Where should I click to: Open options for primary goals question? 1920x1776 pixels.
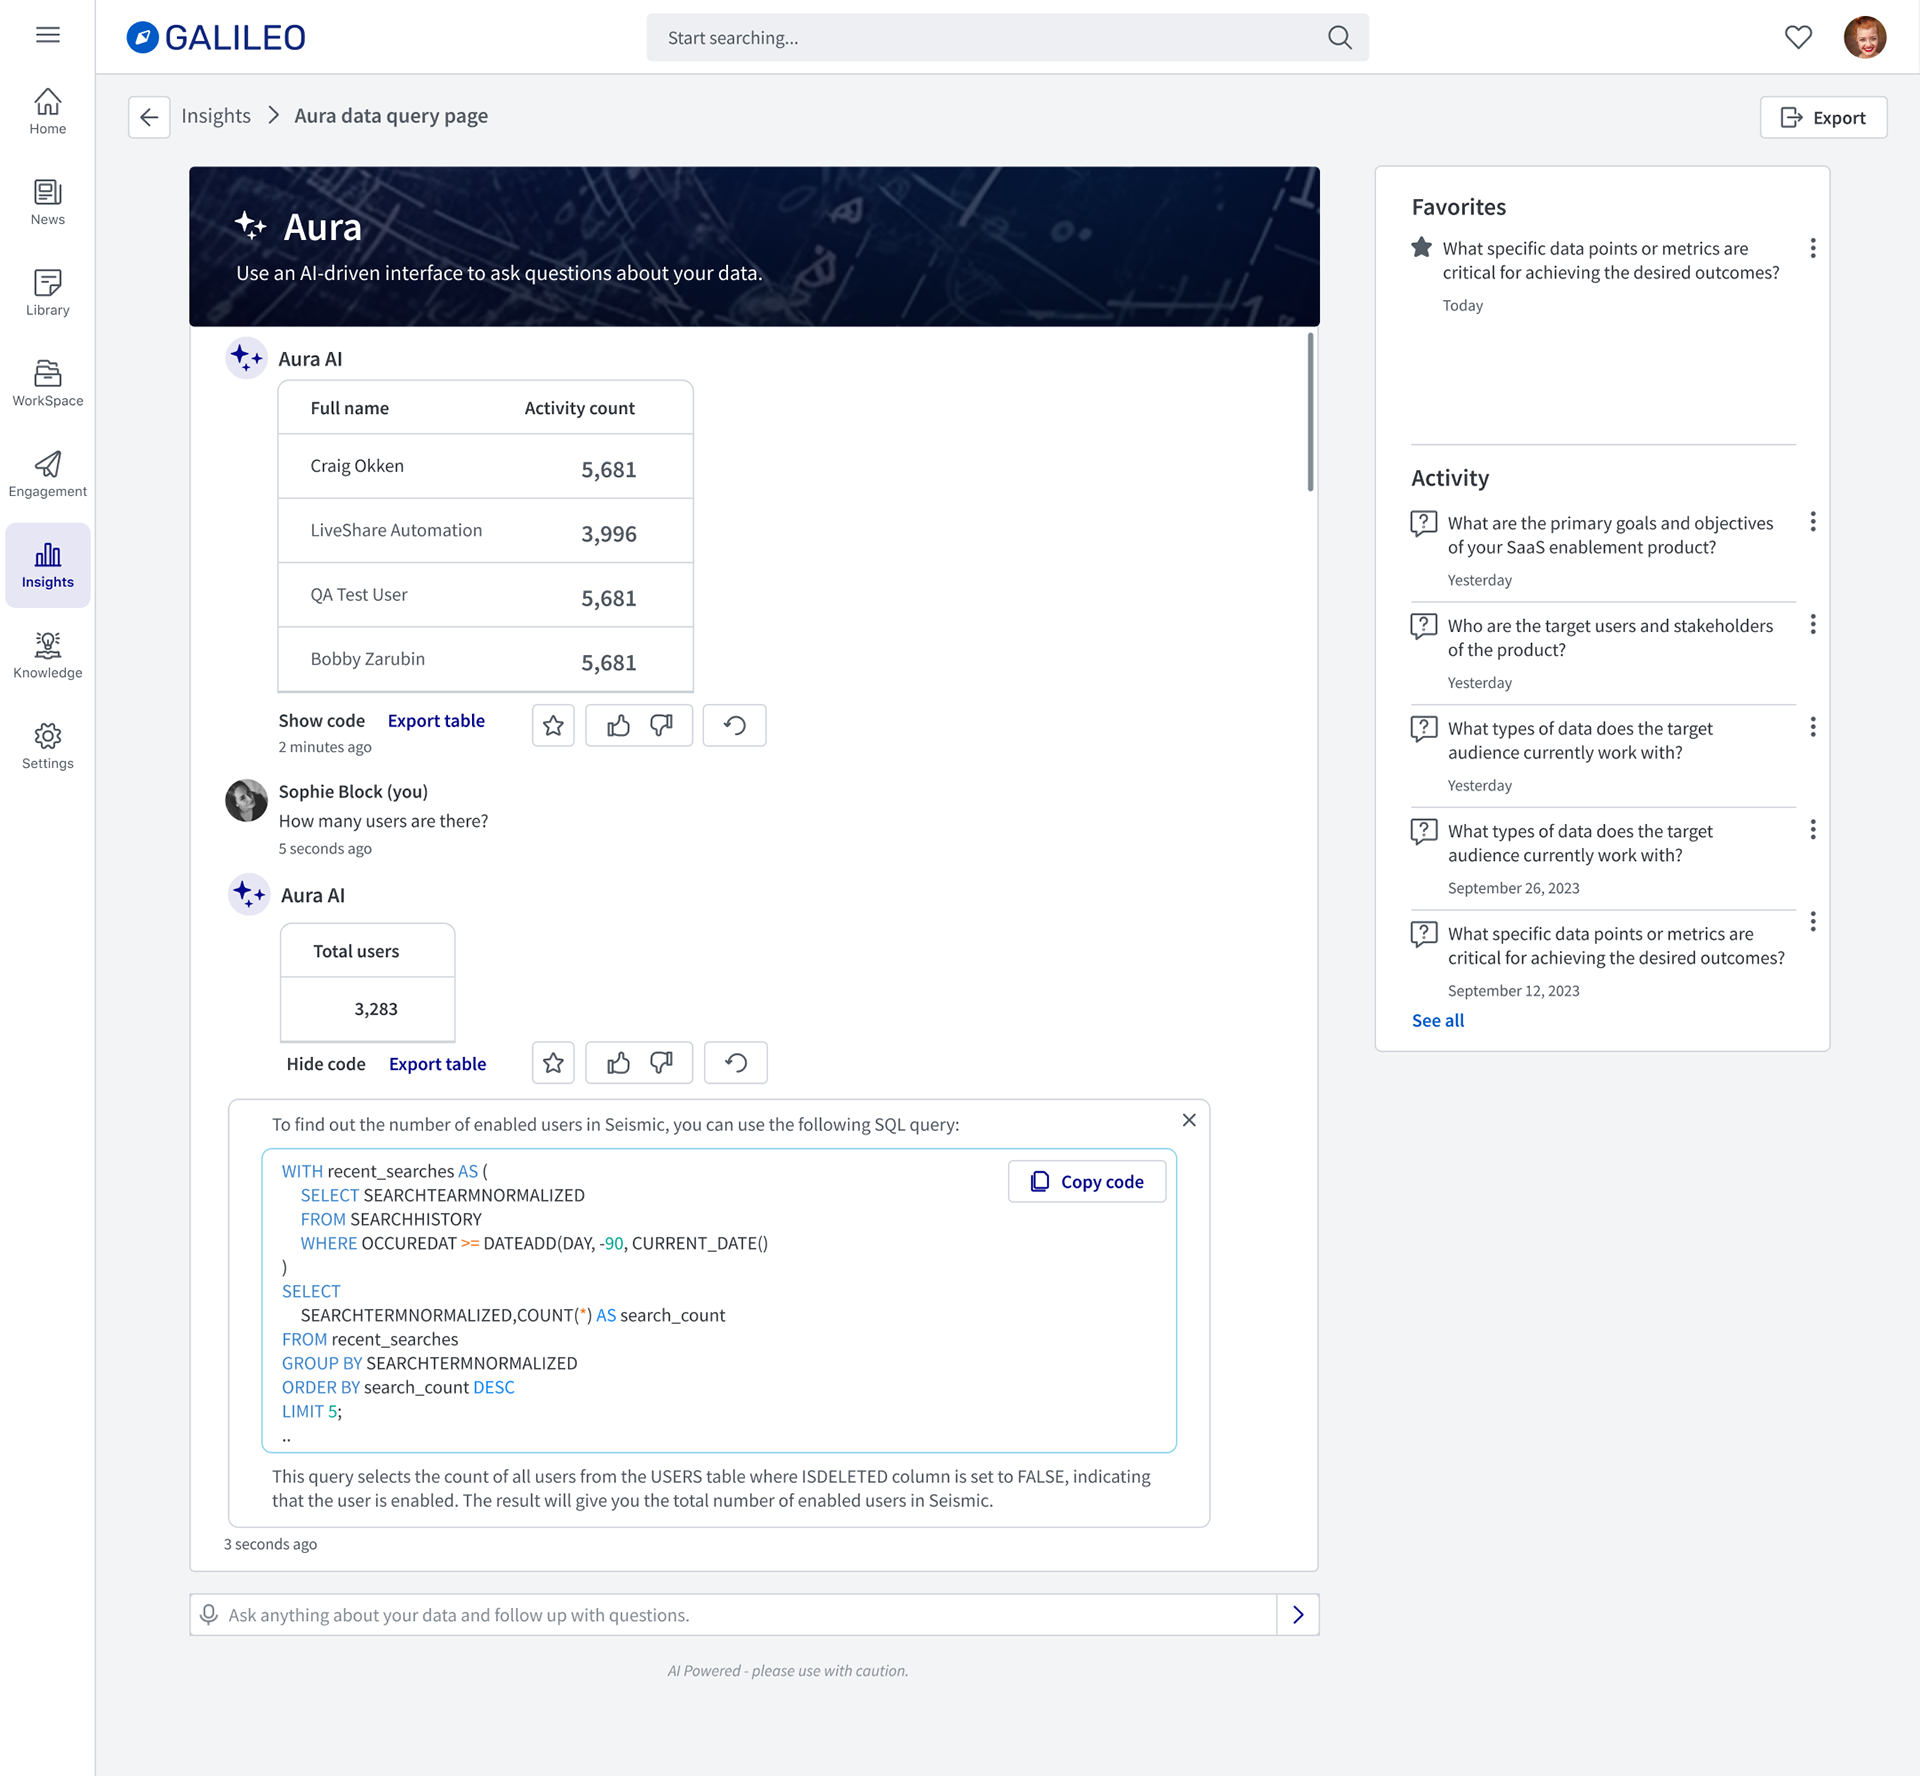(1813, 522)
